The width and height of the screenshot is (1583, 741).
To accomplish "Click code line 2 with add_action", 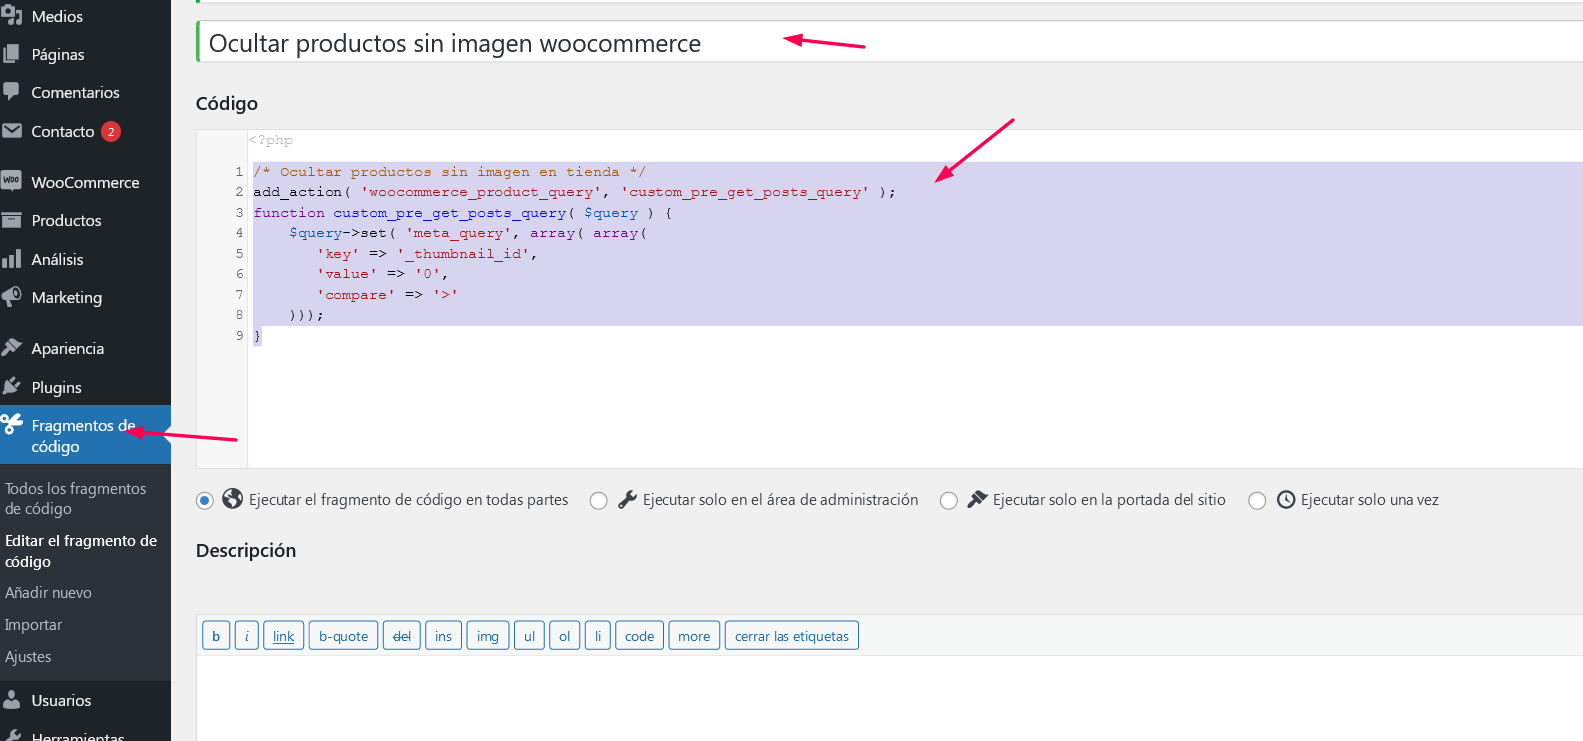I will 574,192.
